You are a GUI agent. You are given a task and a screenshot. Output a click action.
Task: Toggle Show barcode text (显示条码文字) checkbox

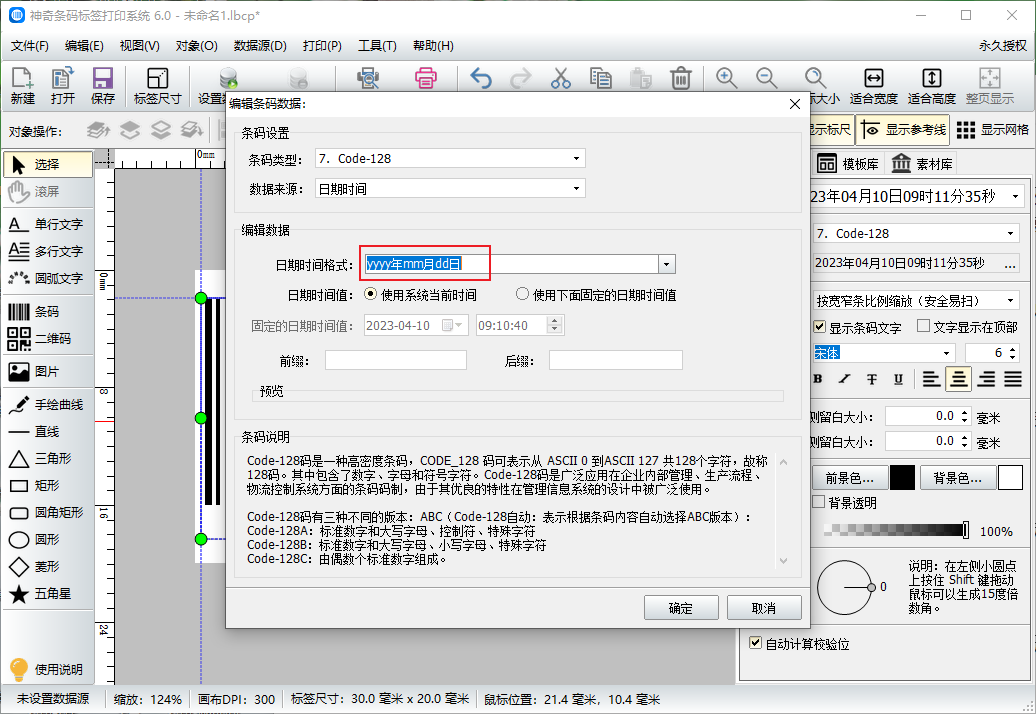[820, 327]
